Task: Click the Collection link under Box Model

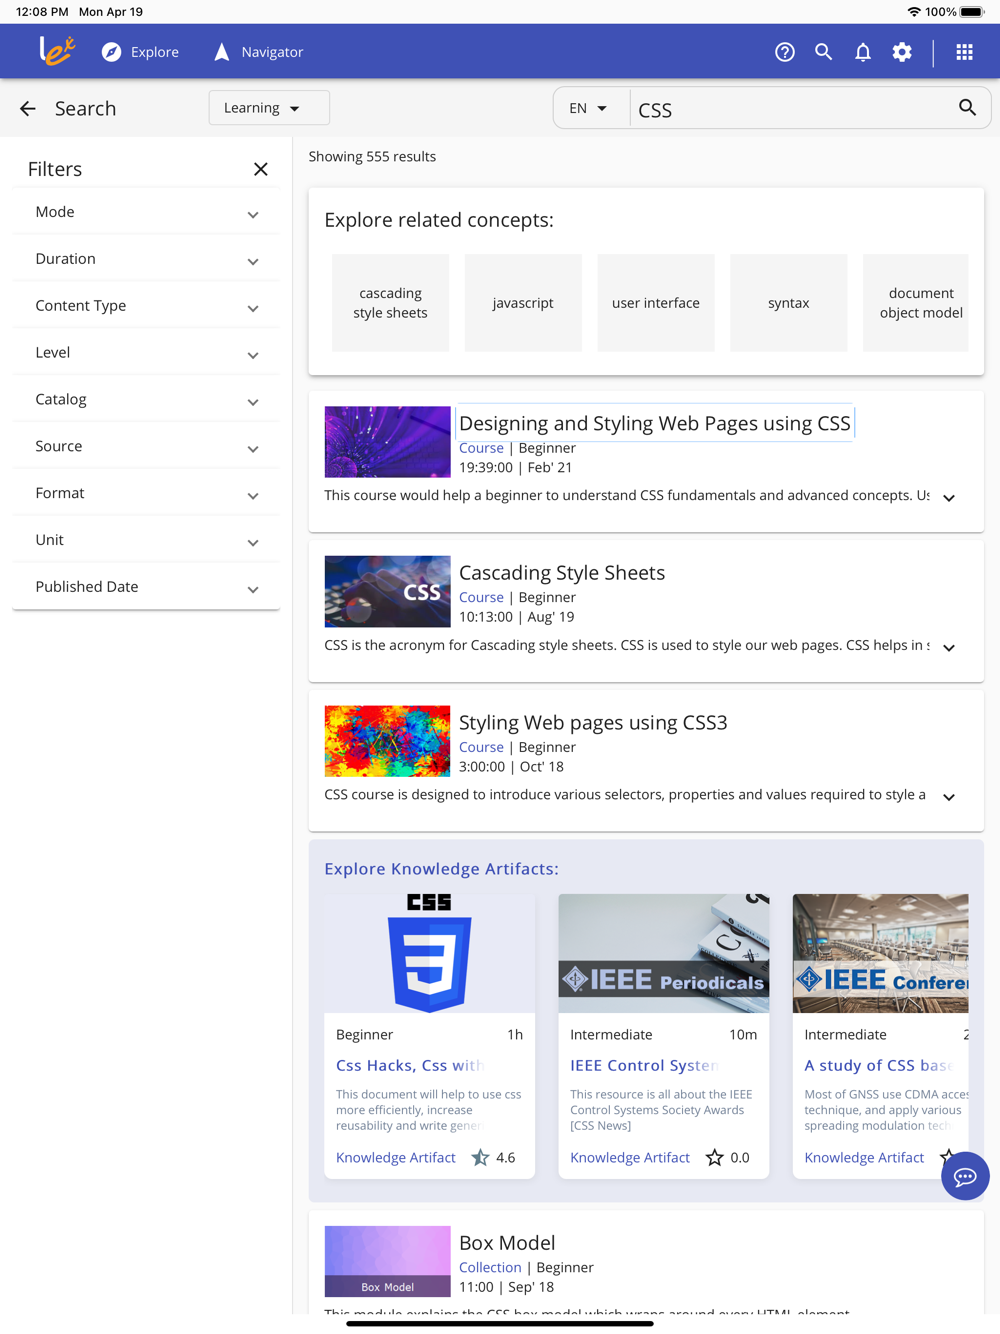Action: coord(490,1267)
